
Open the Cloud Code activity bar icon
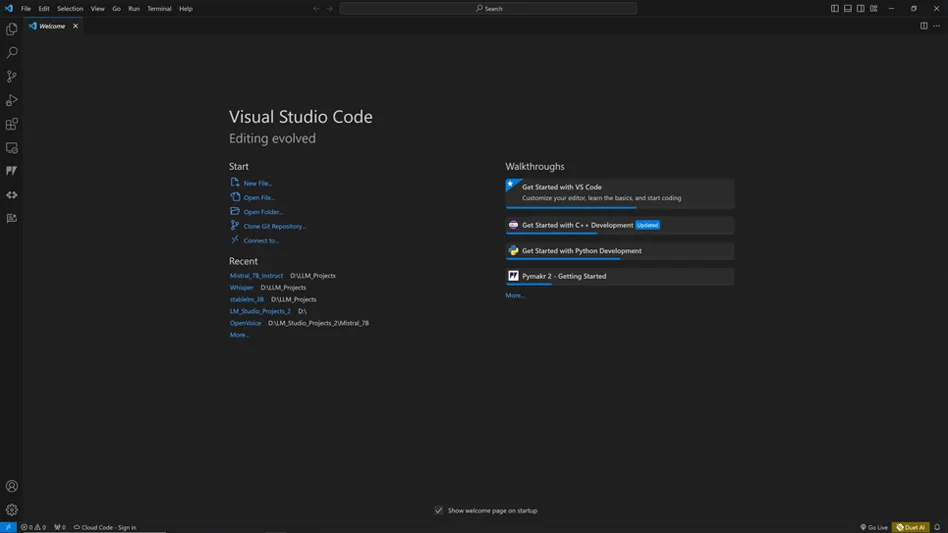coord(11,195)
